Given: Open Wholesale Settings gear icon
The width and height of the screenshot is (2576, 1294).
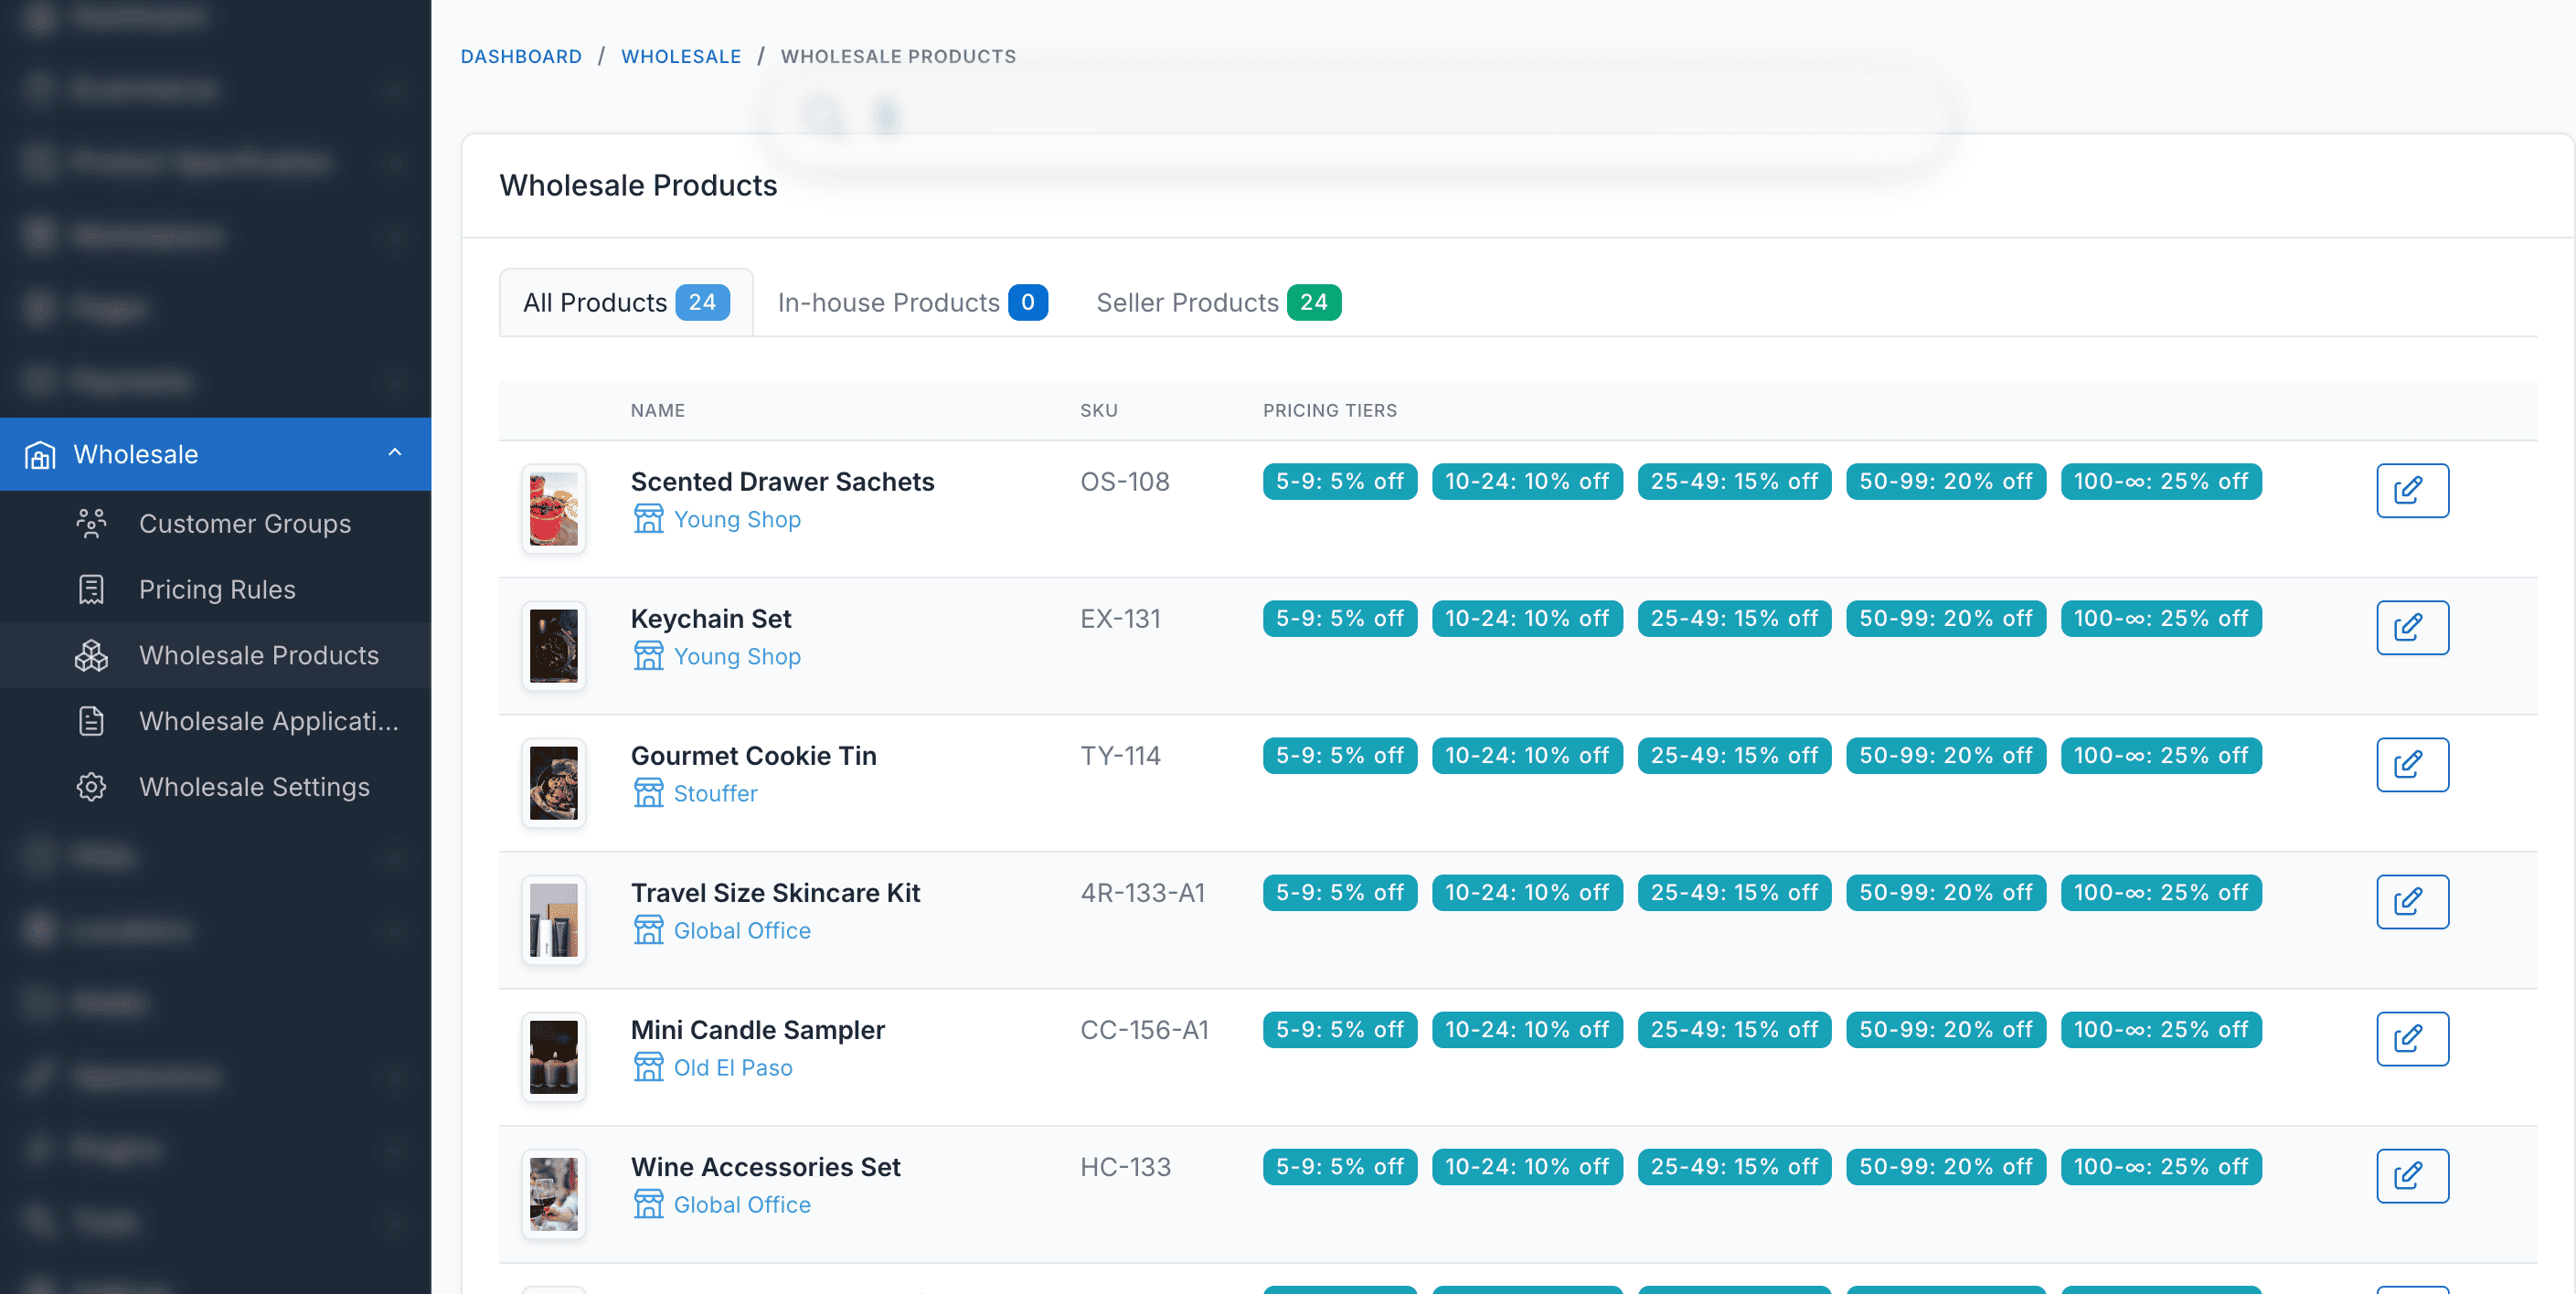Looking at the screenshot, I should 91,787.
